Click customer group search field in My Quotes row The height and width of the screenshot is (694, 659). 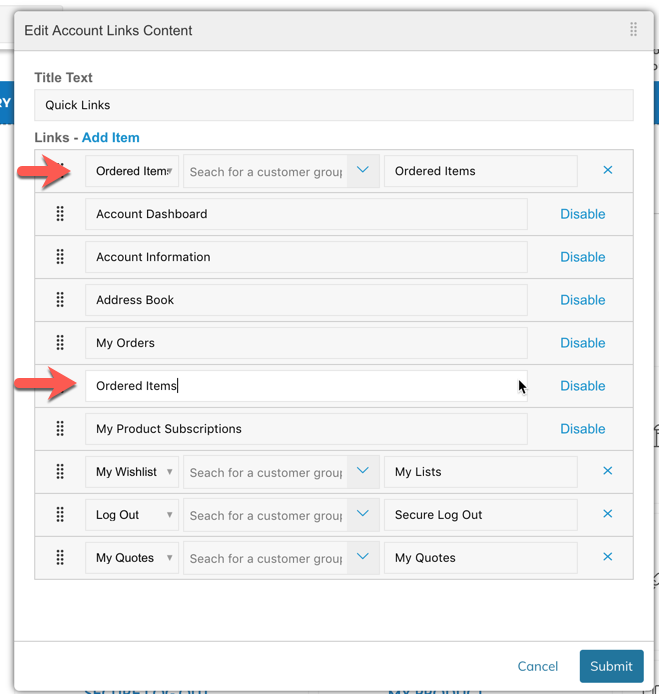266,558
